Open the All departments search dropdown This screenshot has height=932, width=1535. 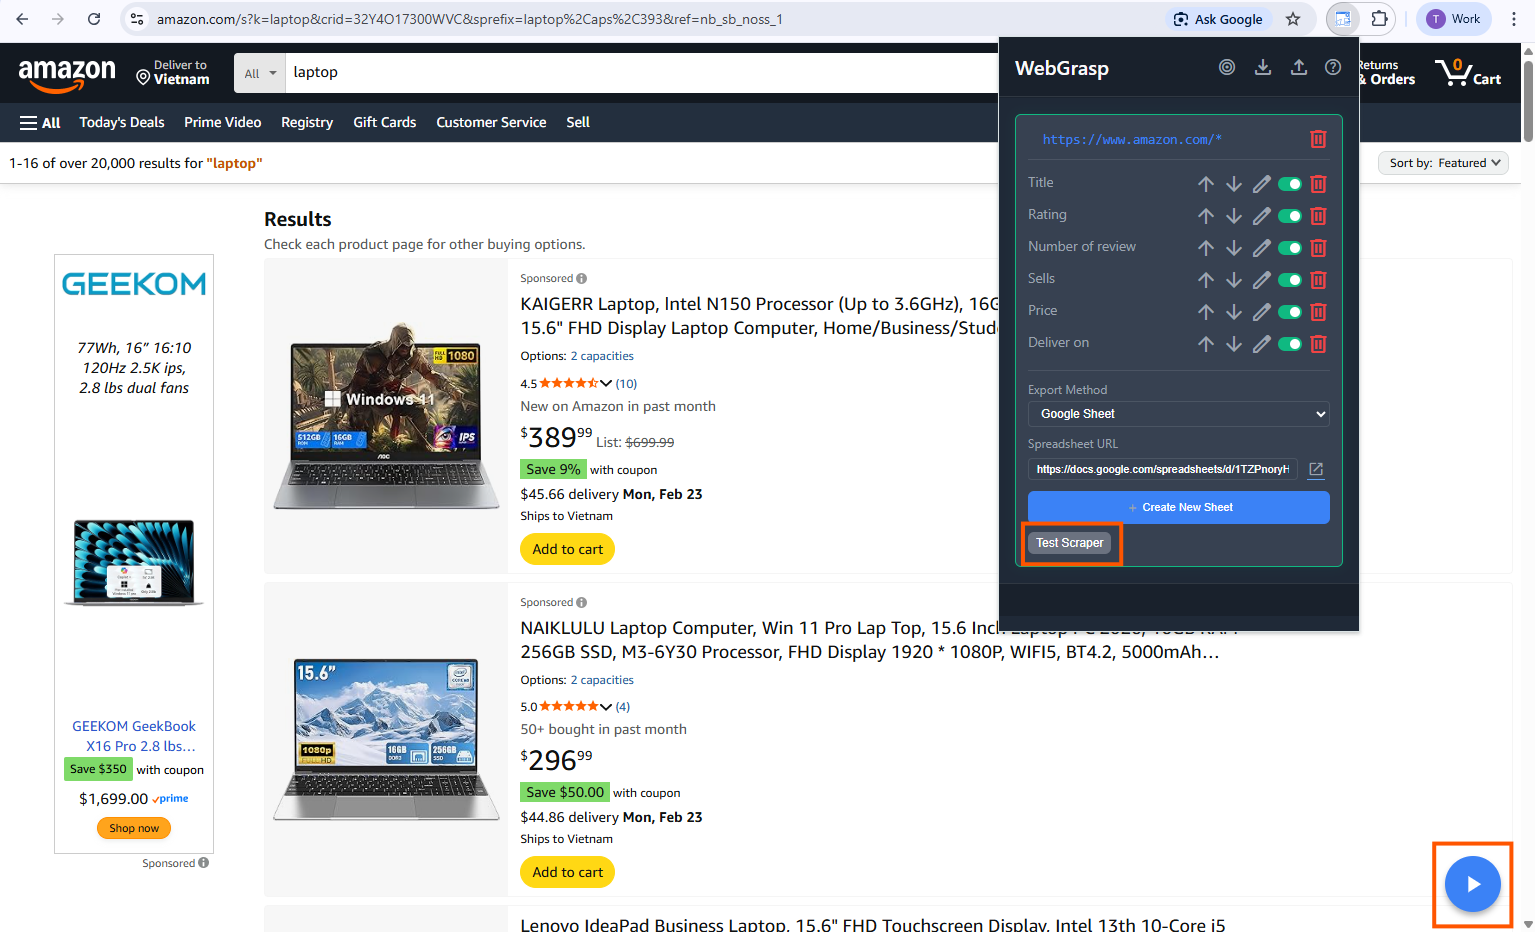pos(260,73)
